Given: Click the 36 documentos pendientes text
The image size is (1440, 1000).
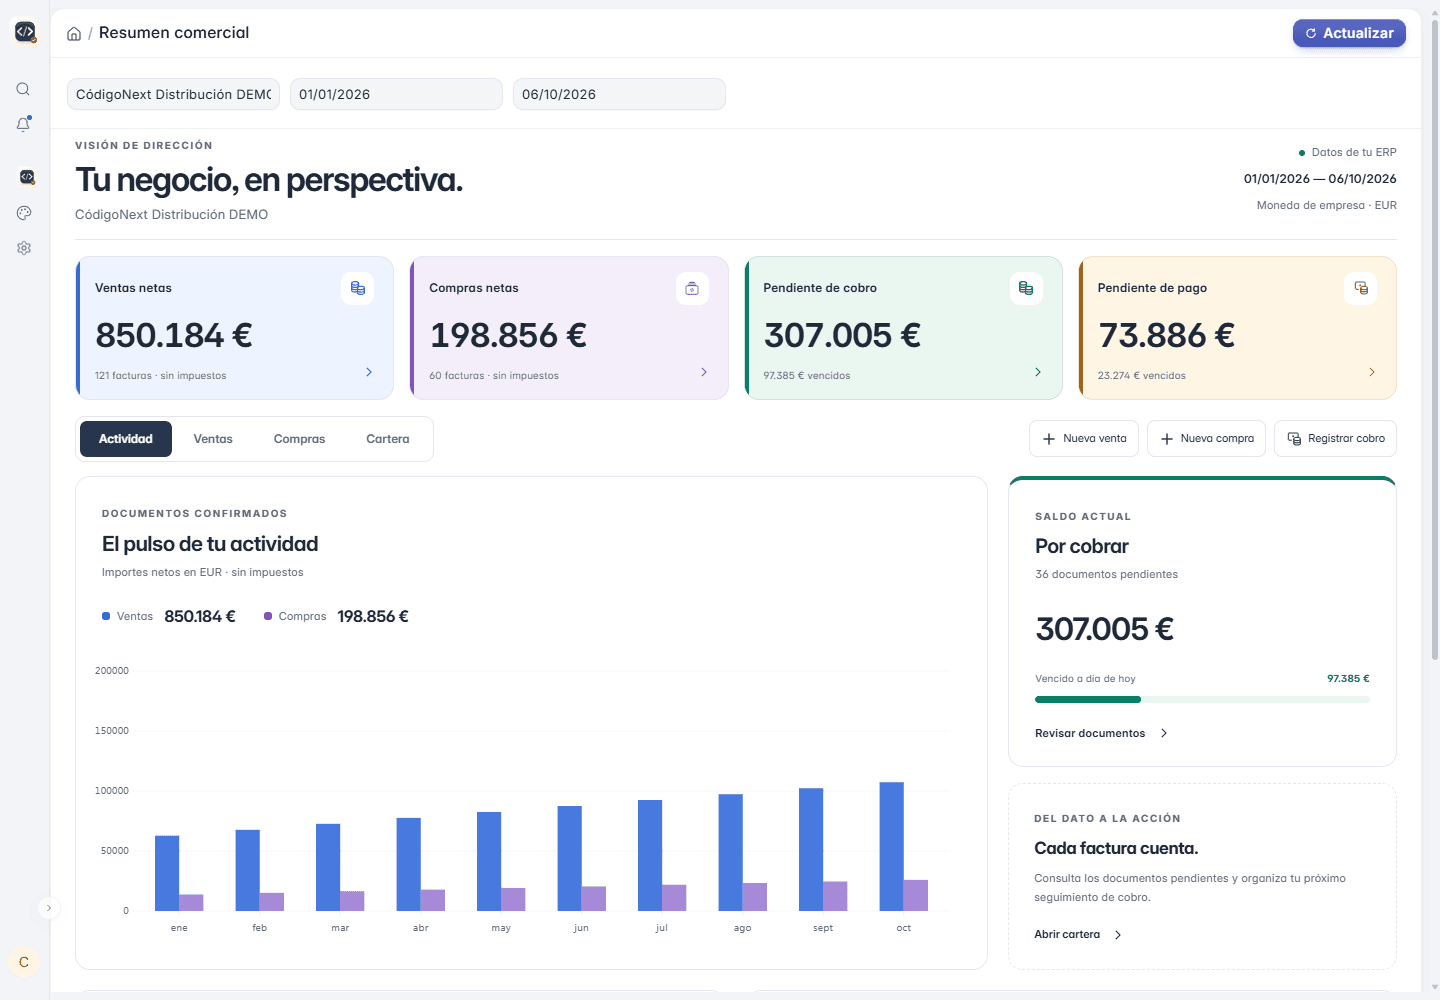Looking at the screenshot, I should [1106, 574].
